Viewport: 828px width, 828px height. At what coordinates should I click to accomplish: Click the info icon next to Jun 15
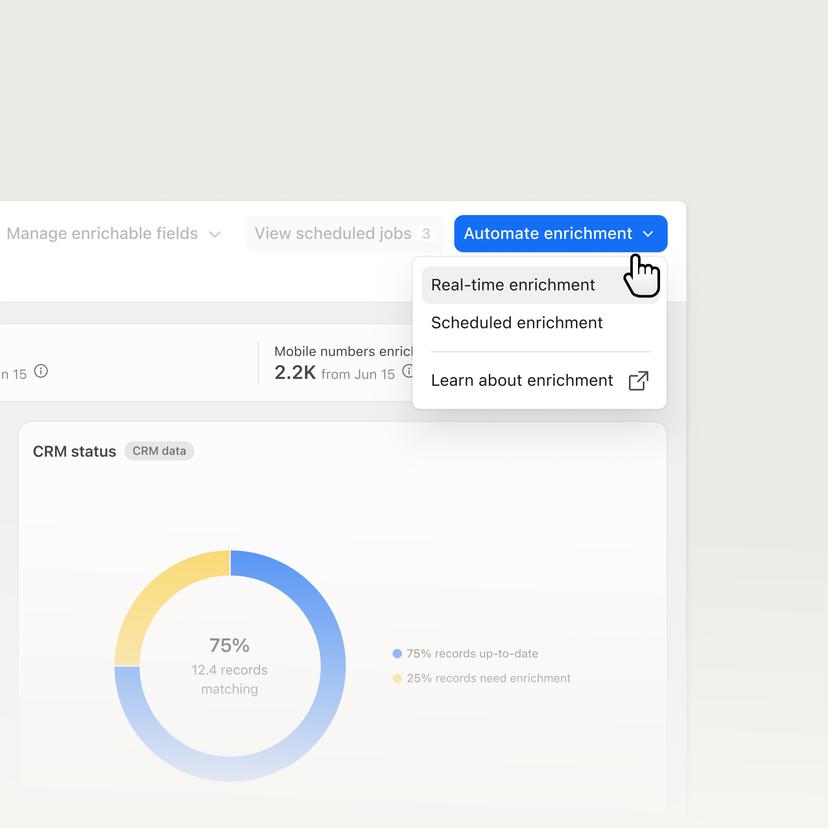coord(40,371)
